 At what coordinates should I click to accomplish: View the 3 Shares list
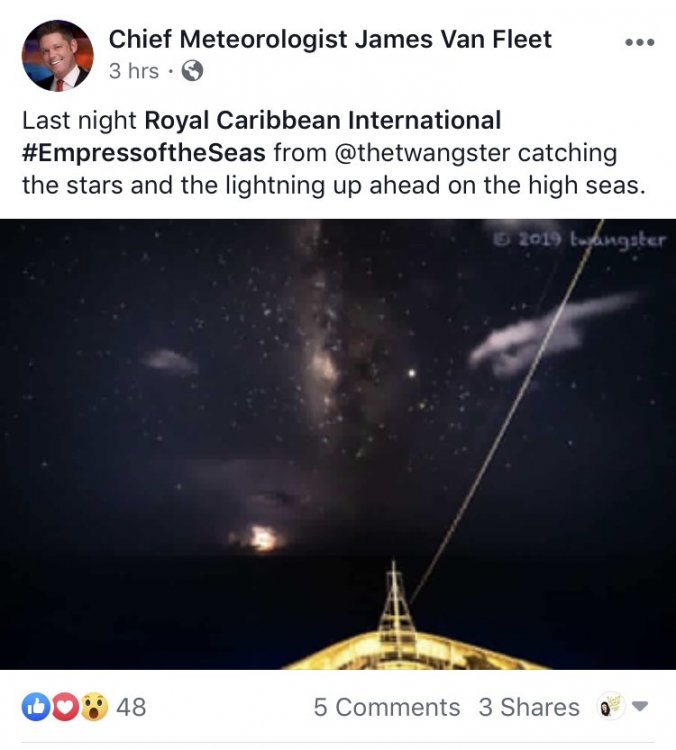(529, 707)
